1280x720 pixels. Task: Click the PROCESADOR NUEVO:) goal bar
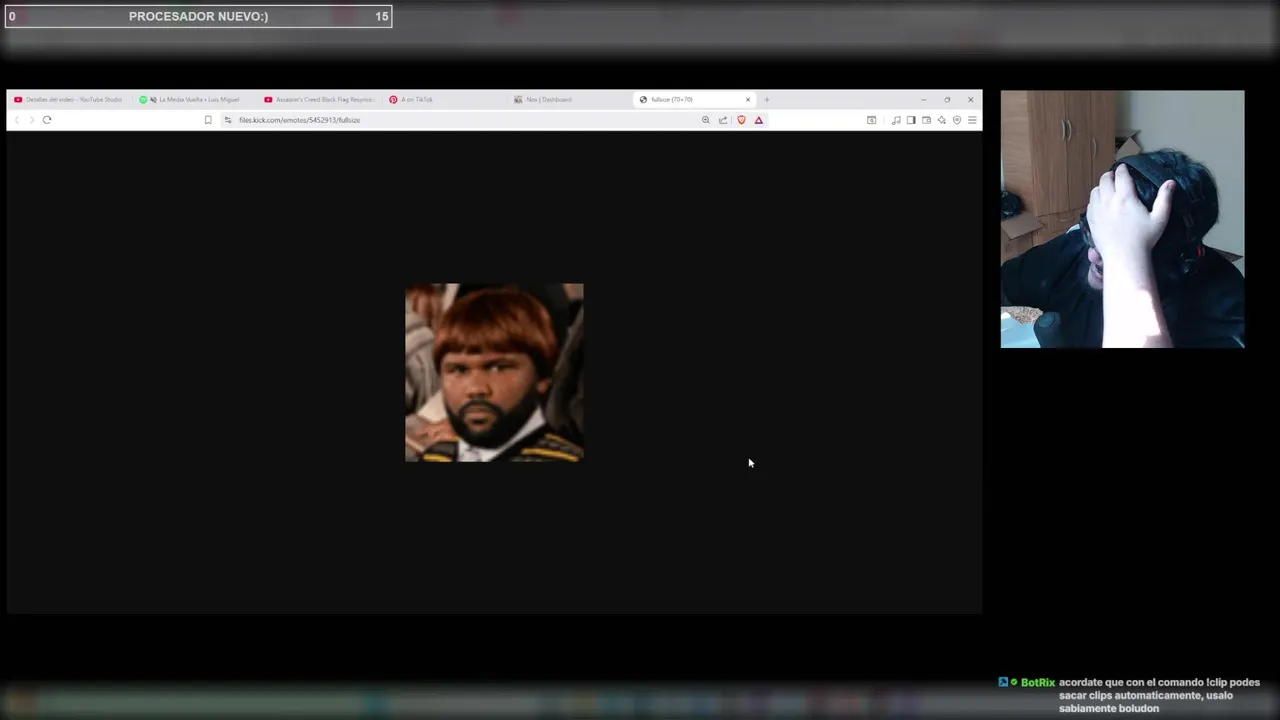(198, 16)
